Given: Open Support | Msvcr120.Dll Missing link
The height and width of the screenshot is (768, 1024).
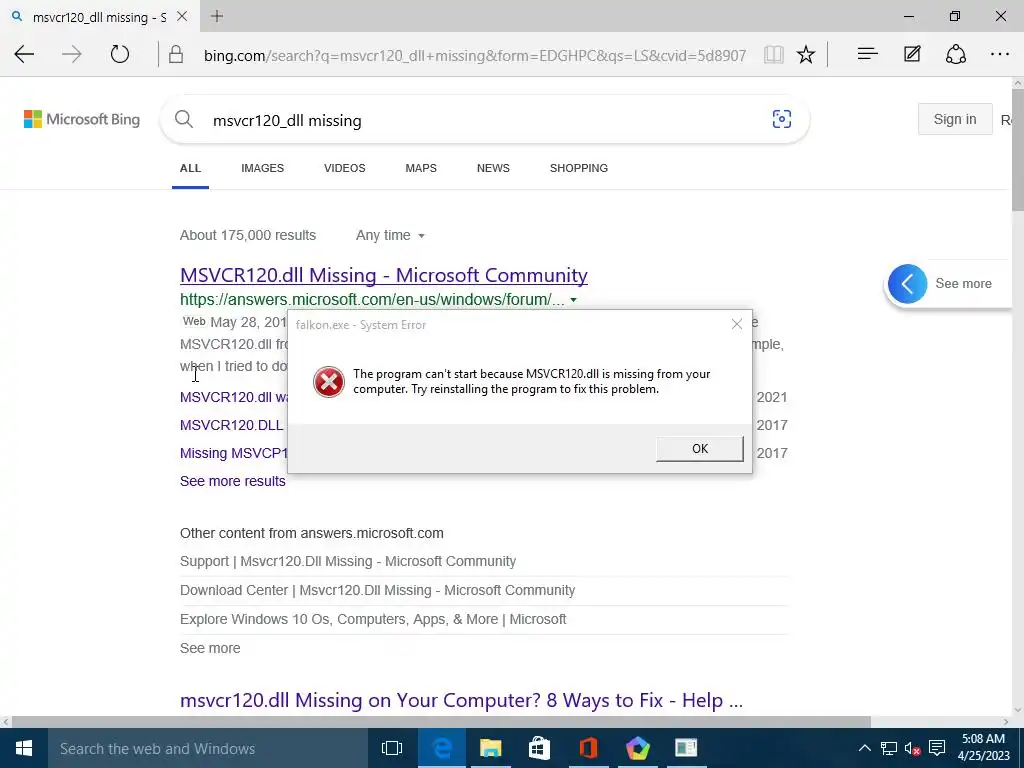Looking at the screenshot, I should [348, 561].
